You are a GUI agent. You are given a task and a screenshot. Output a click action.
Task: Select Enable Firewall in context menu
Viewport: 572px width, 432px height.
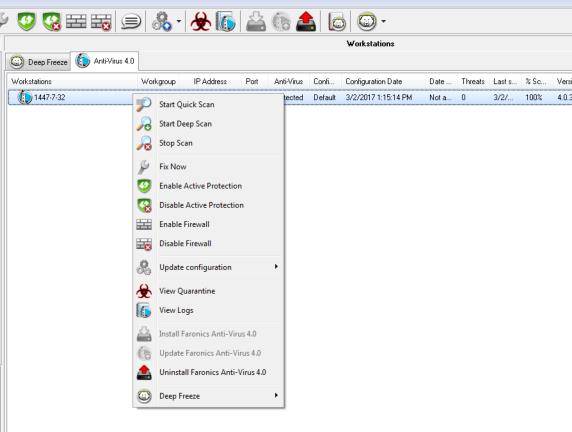[x=208, y=224]
